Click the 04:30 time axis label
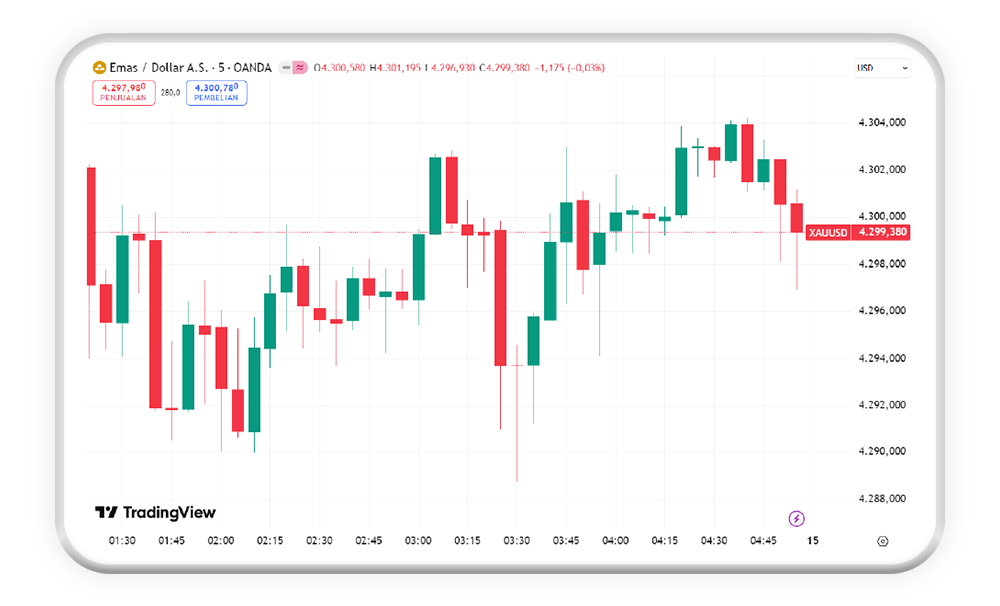The height and width of the screenshot is (606, 1000). [714, 541]
